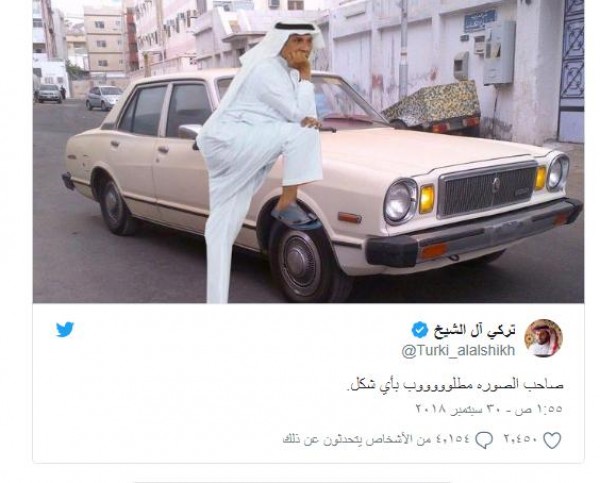Click the tweet's Arabic text body

[x=454, y=384]
